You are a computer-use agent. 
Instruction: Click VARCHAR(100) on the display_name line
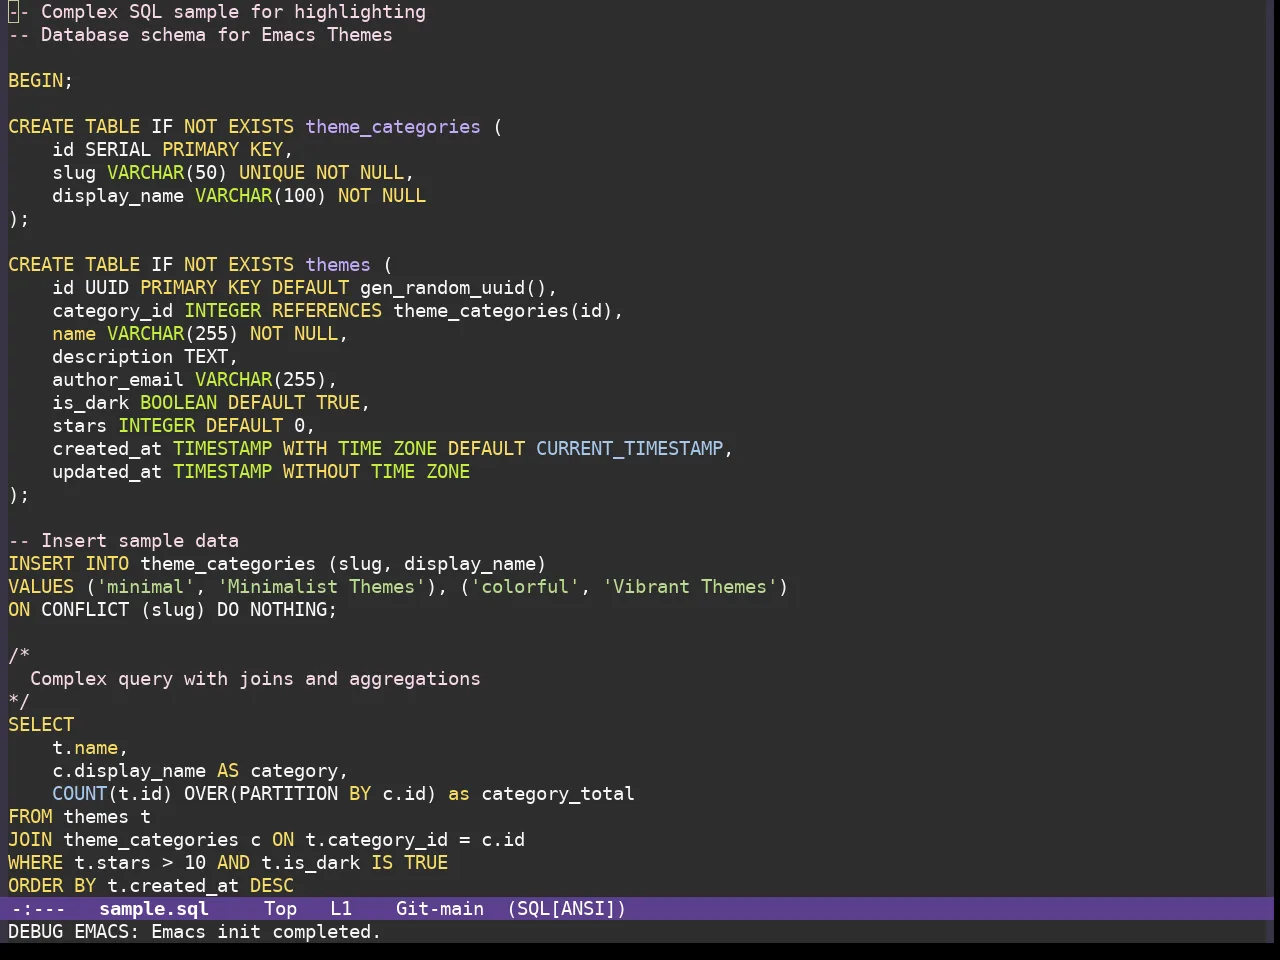[261, 196]
